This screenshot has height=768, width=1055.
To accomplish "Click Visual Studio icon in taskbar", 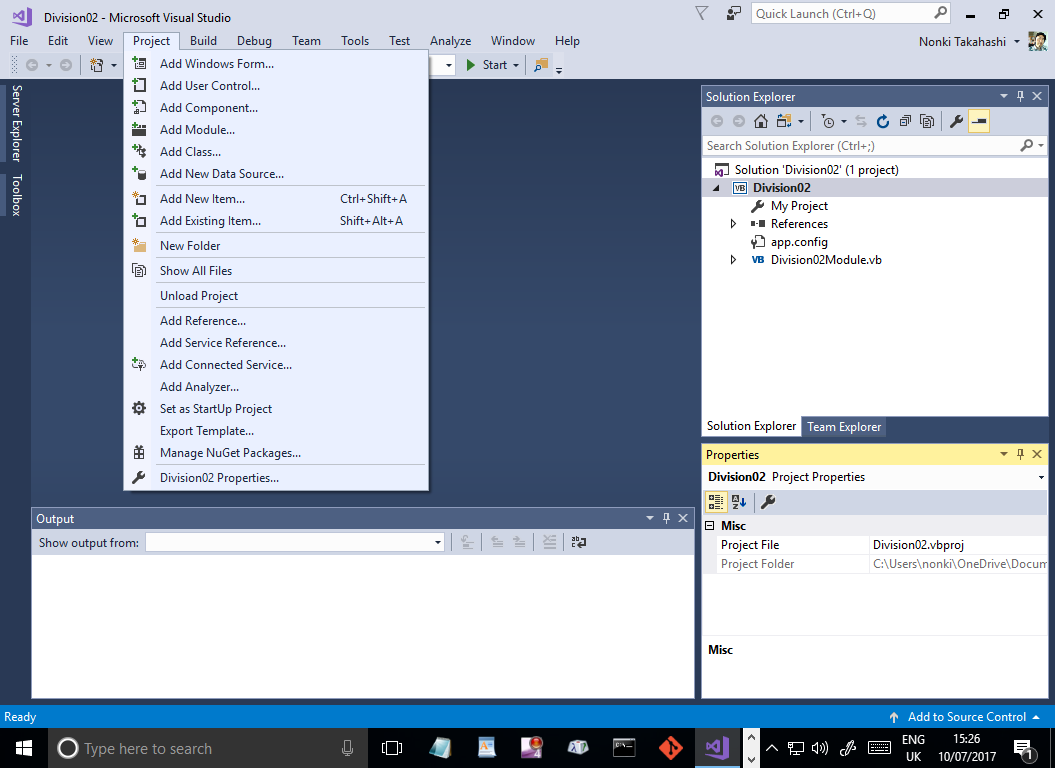I will tap(717, 748).
